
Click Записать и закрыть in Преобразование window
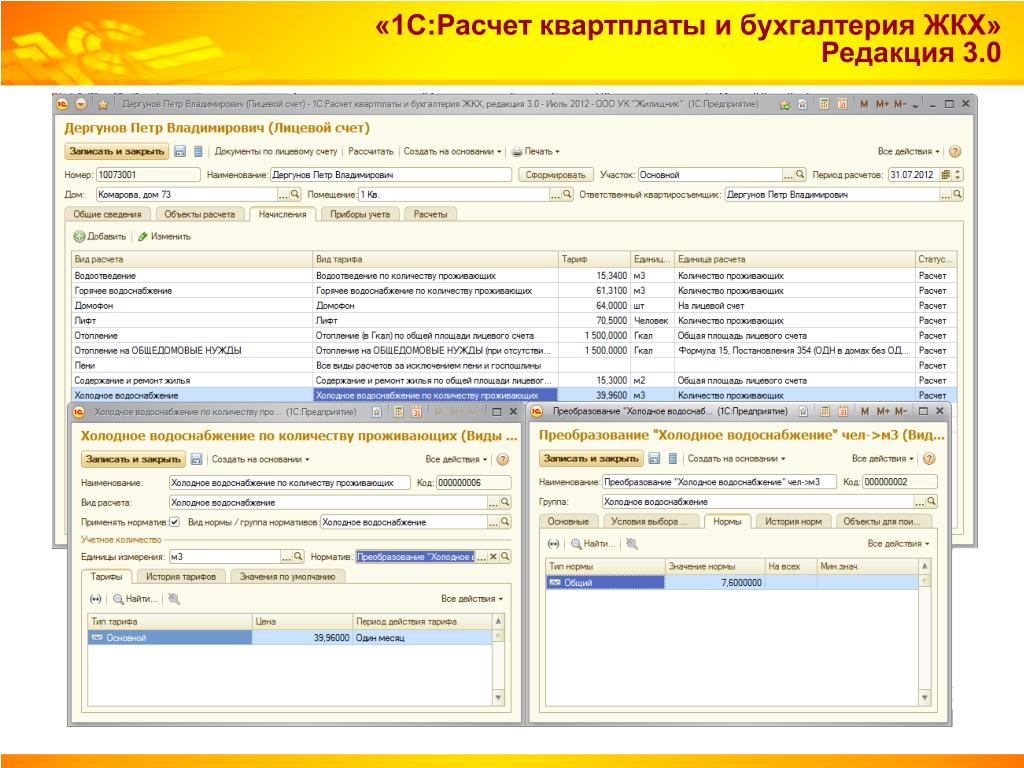point(592,458)
